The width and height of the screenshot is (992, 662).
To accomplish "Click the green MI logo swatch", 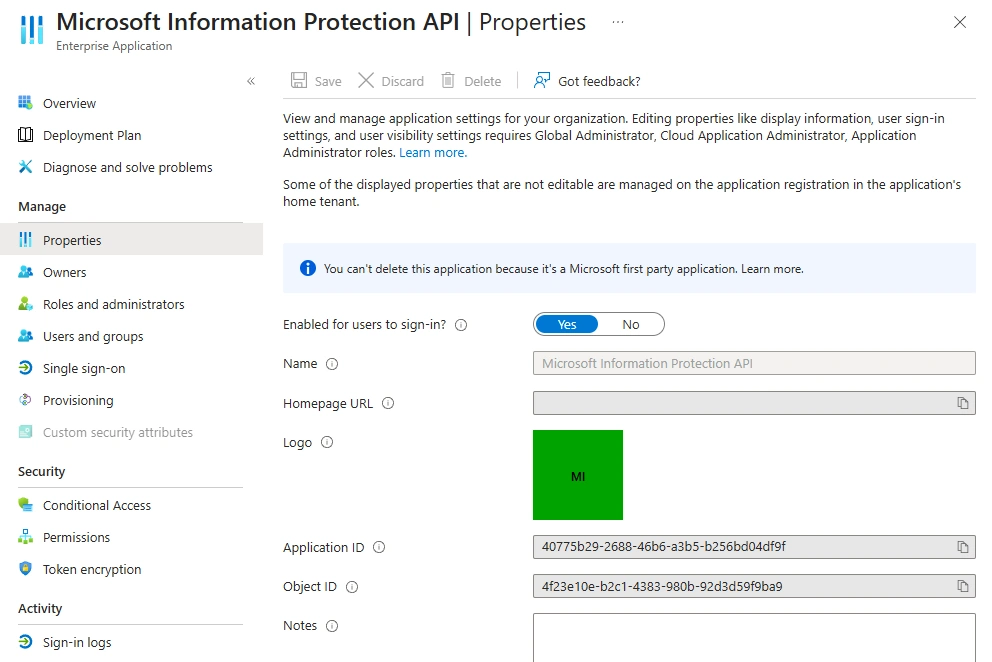I will point(578,475).
